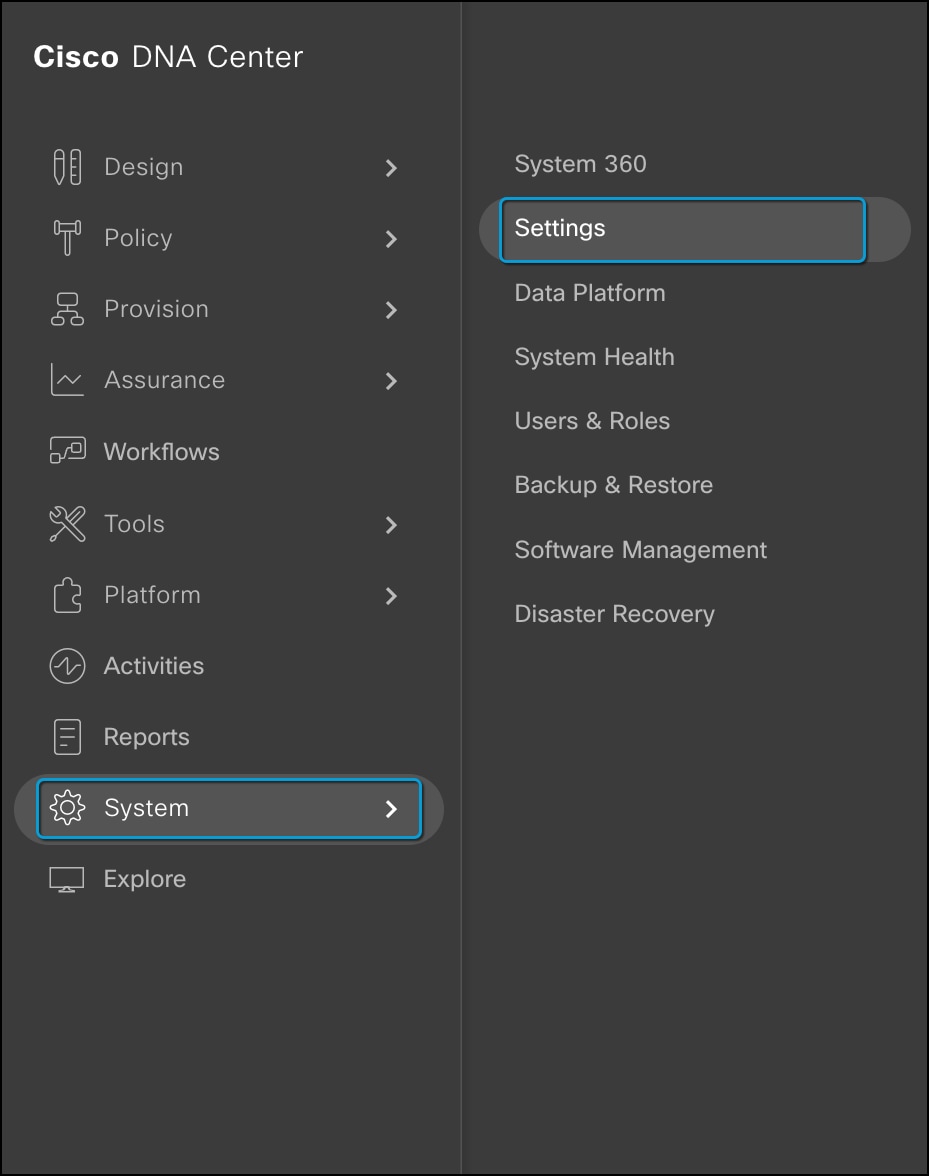Click the Provision topology icon
The image size is (929, 1176).
66,309
